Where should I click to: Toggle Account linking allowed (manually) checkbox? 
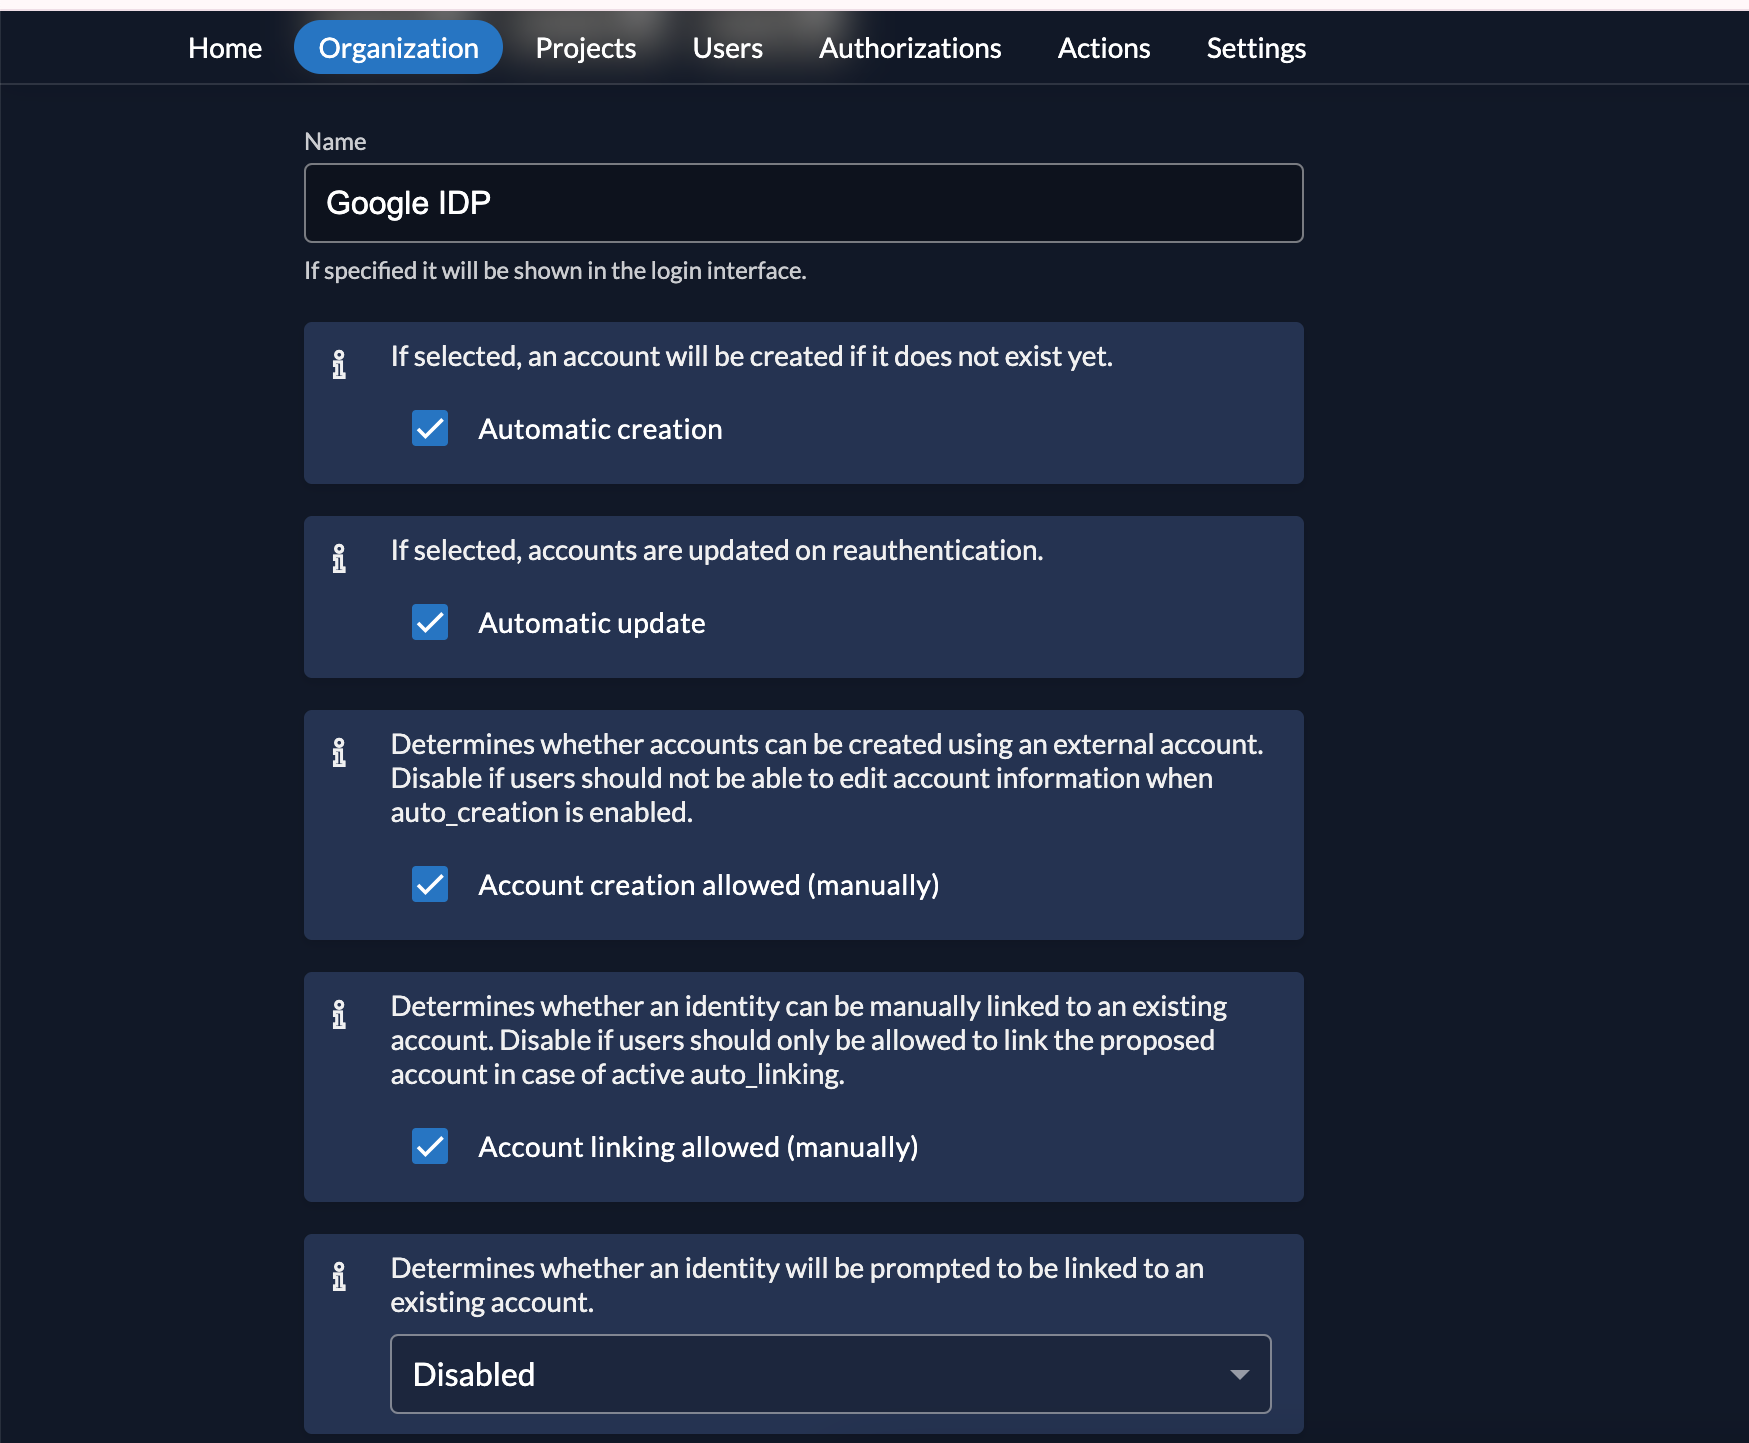point(430,1146)
